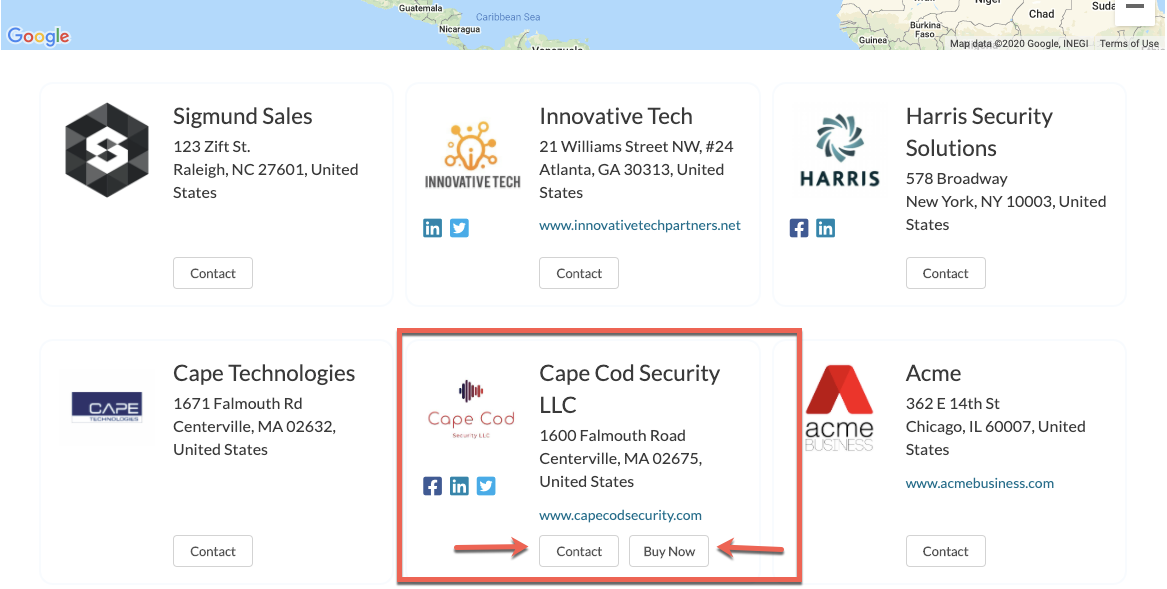Follow the www.acmebusiness.com link

tap(980, 483)
